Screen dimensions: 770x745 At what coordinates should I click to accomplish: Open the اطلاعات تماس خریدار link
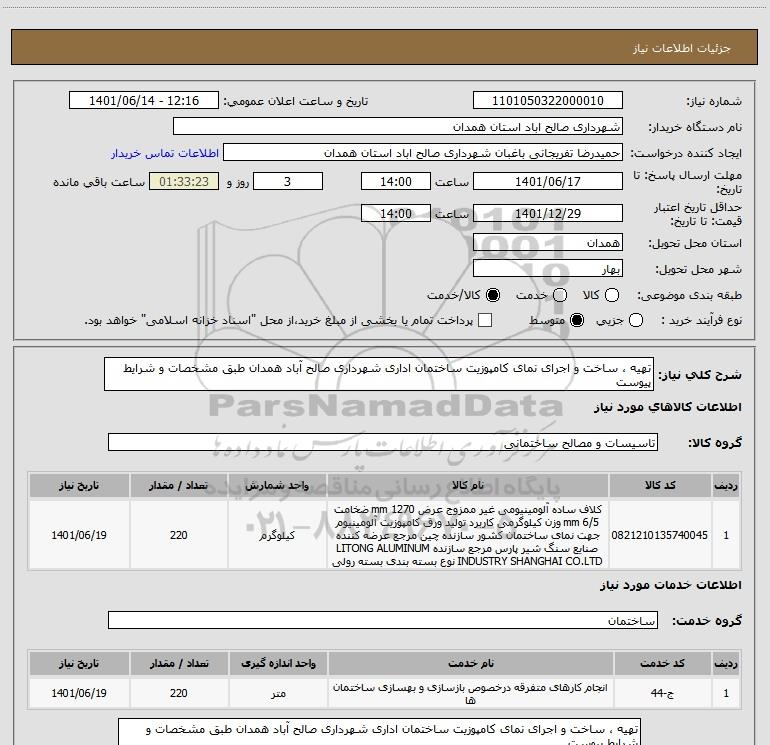[165, 153]
